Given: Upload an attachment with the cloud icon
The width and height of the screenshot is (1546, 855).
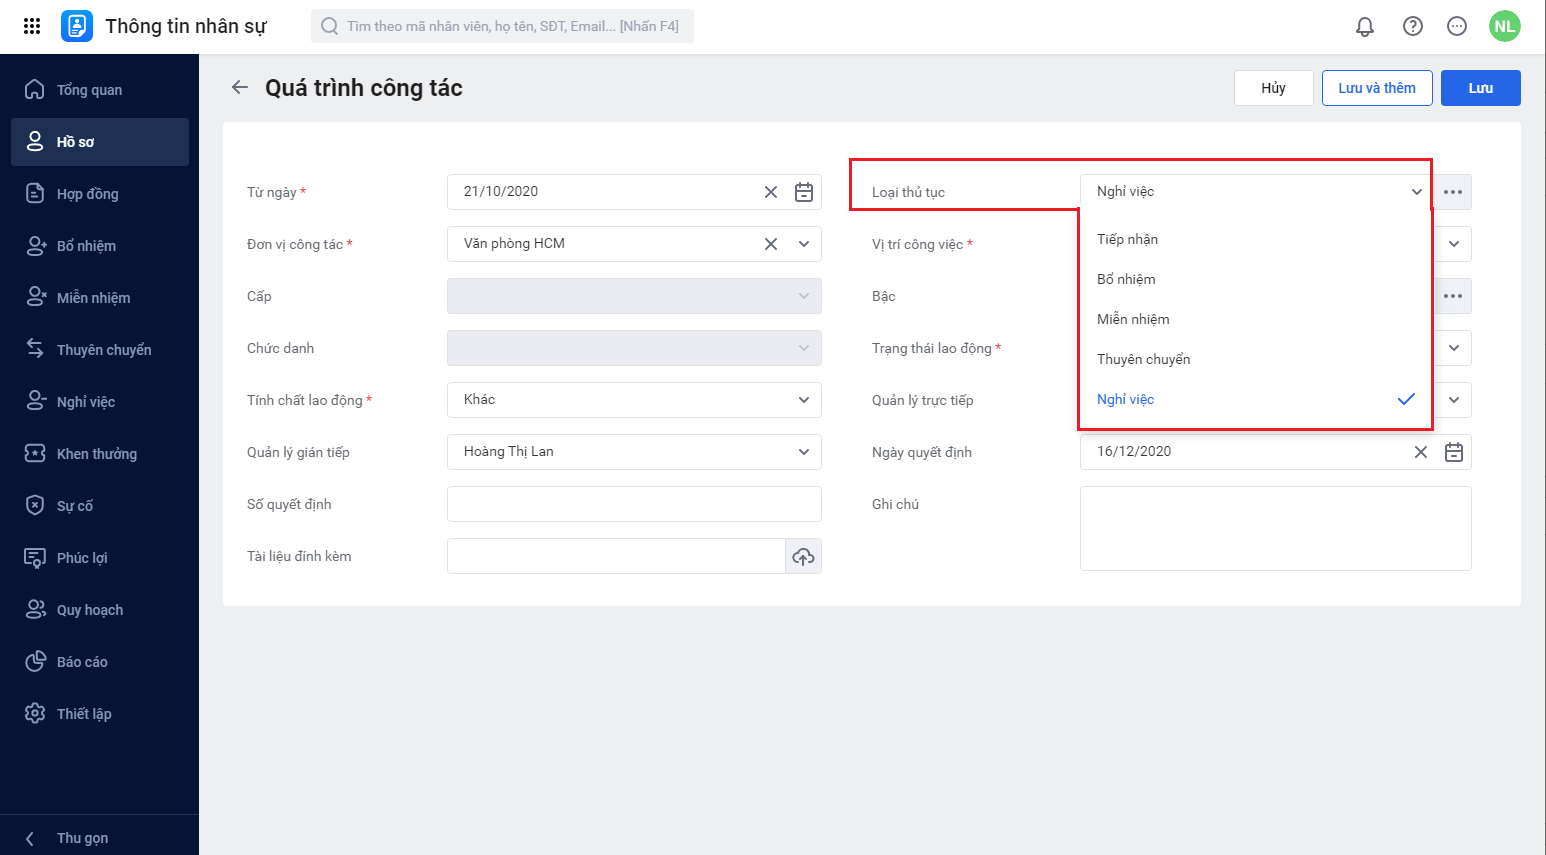Looking at the screenshot, I should (803, 556).
